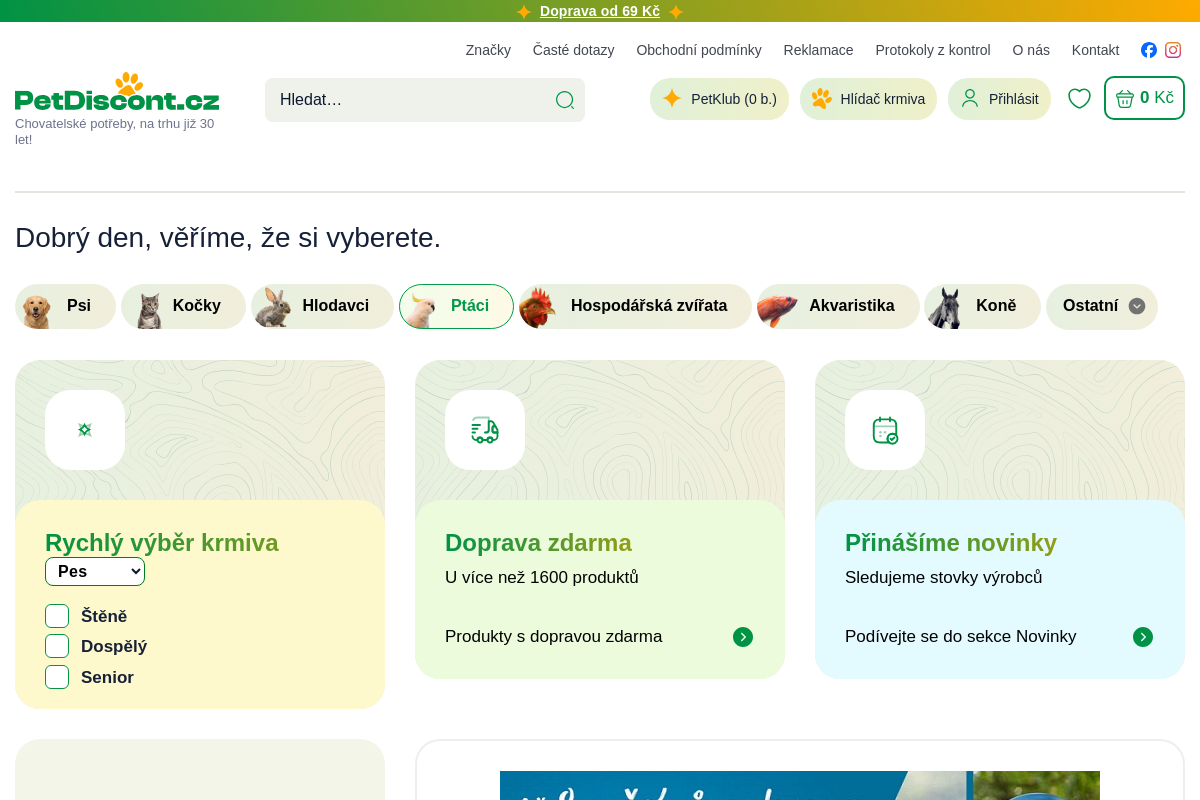The image size is (1200, 800).
Task: Open the Instagram icon in the header
Action: coord(1173,50)
